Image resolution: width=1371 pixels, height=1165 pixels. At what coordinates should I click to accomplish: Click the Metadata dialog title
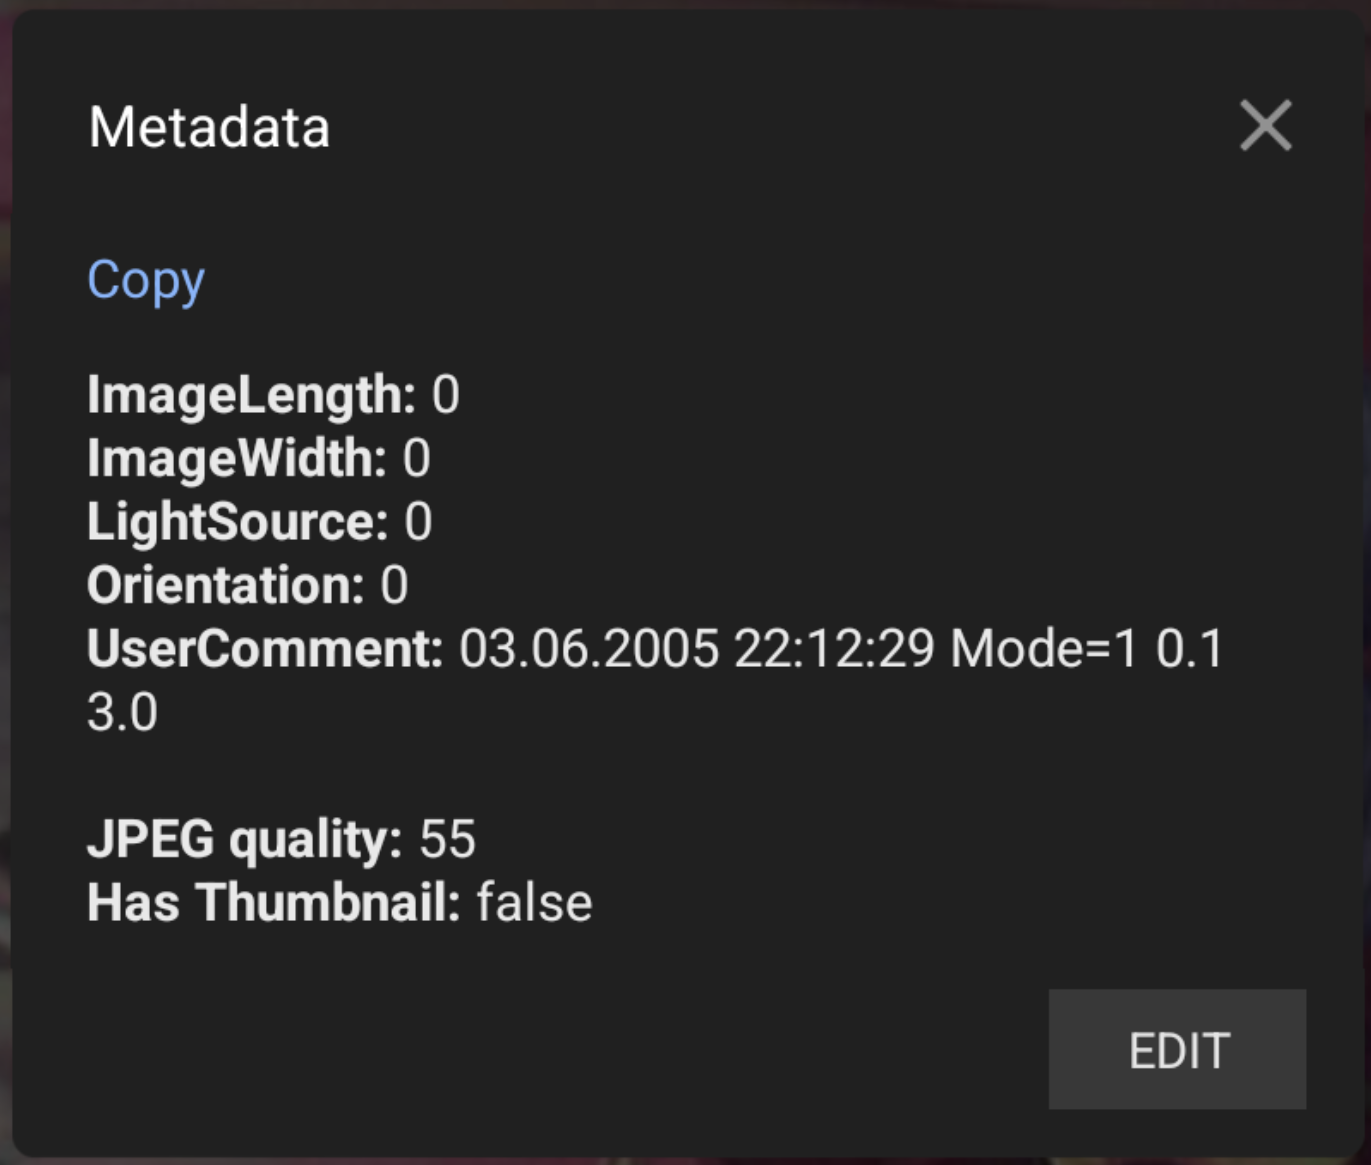click(x=209, y=128)
